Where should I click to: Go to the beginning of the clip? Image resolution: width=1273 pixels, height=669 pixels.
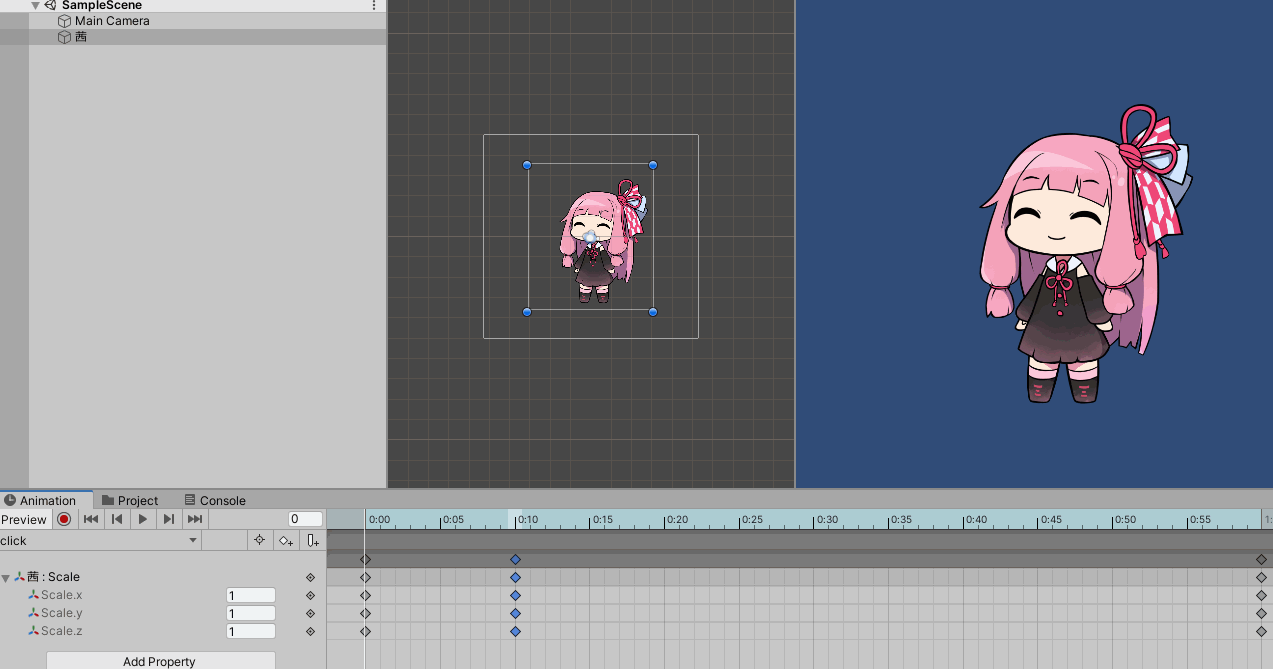(x=91, y=519)
